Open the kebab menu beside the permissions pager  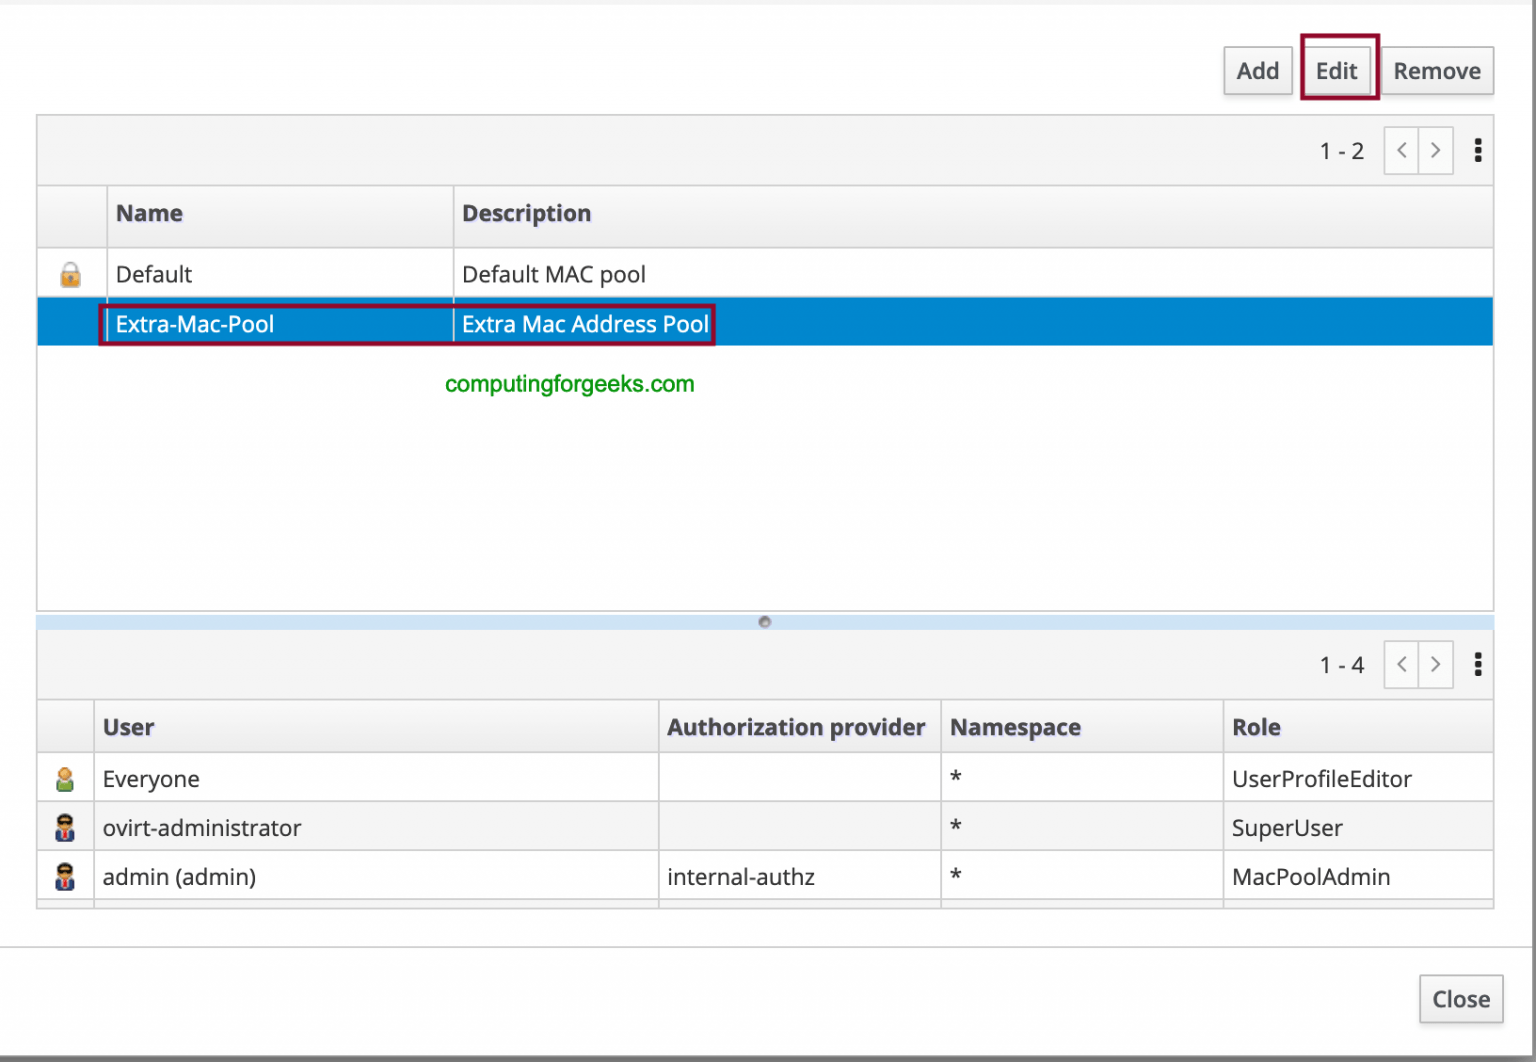click(1478, 664)
